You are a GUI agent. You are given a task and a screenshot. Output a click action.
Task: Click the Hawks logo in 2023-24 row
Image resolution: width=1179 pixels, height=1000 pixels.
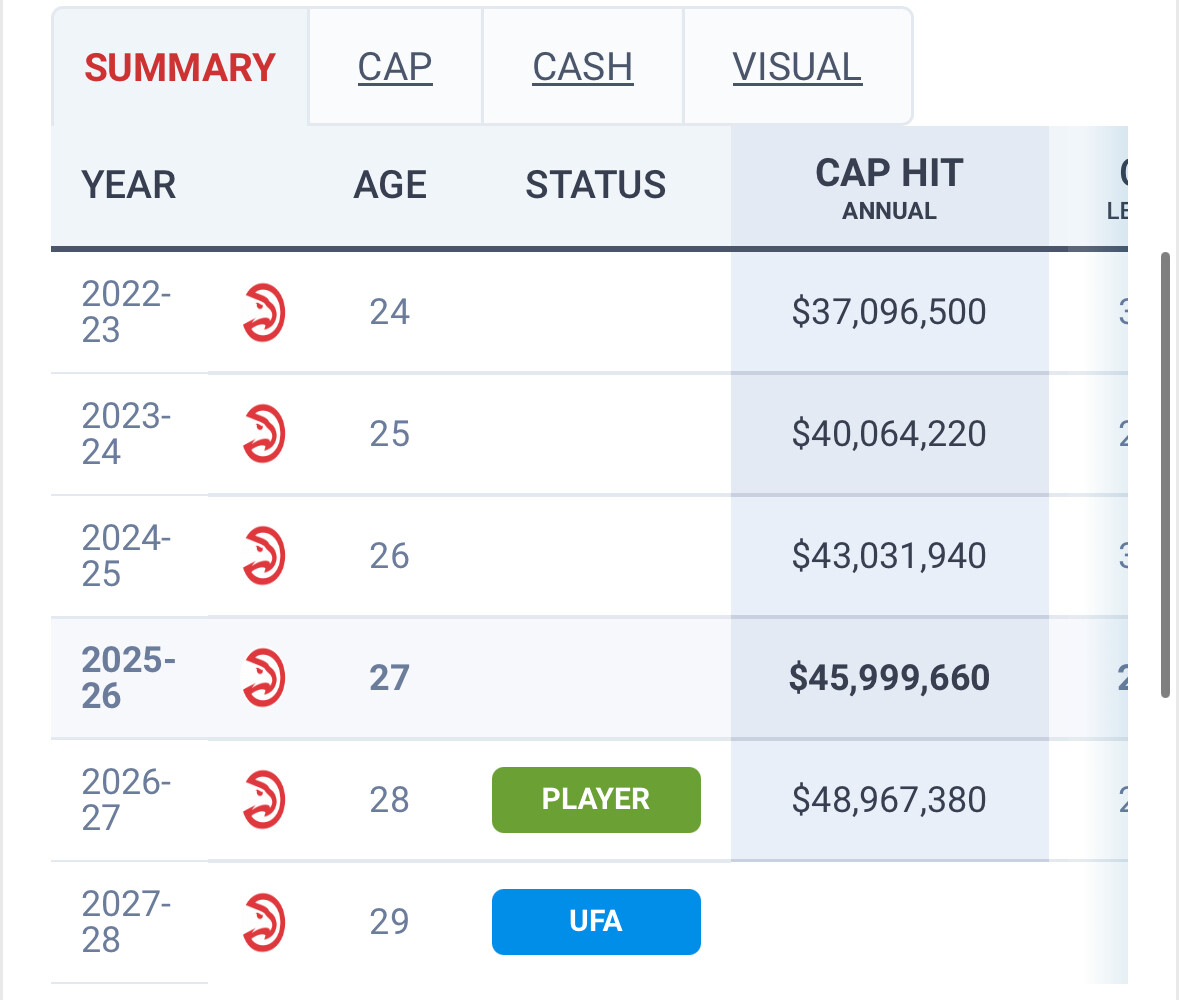(264, 434)
